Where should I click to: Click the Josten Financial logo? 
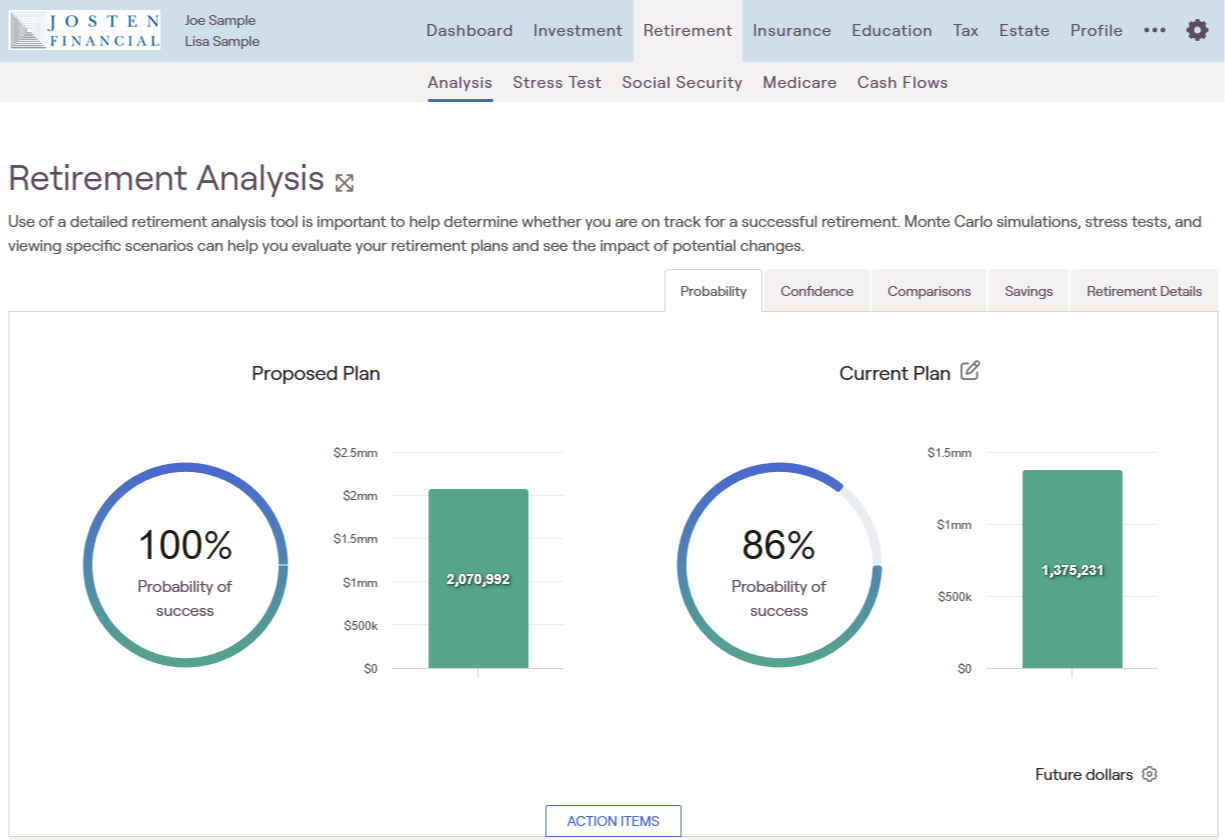pyautogui.click(x=84, y=31)
